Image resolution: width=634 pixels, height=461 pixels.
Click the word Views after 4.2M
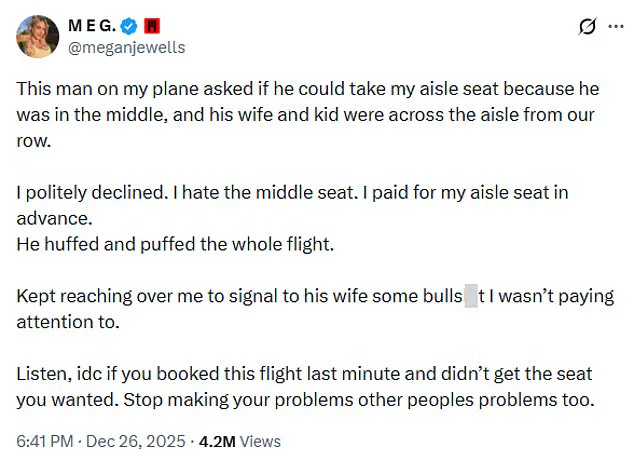[262, 441]
